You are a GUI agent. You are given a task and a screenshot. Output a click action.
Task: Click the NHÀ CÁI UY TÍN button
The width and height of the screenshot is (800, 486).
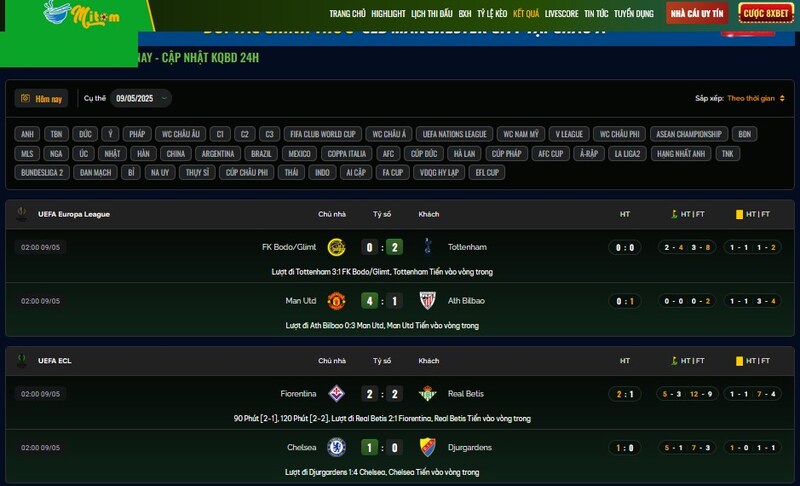pos(697,13)
